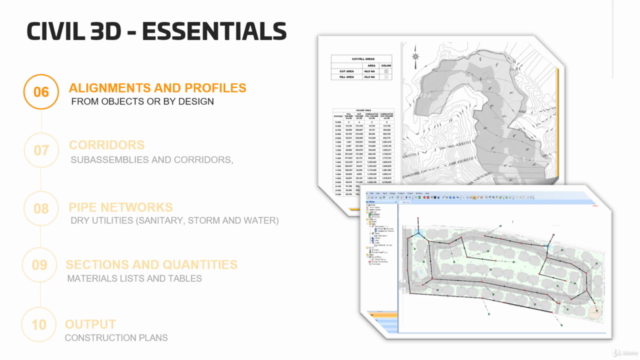The image size is (640, 360).
Task: Click the volume table on plan sheet
Action: click(363, 152)
